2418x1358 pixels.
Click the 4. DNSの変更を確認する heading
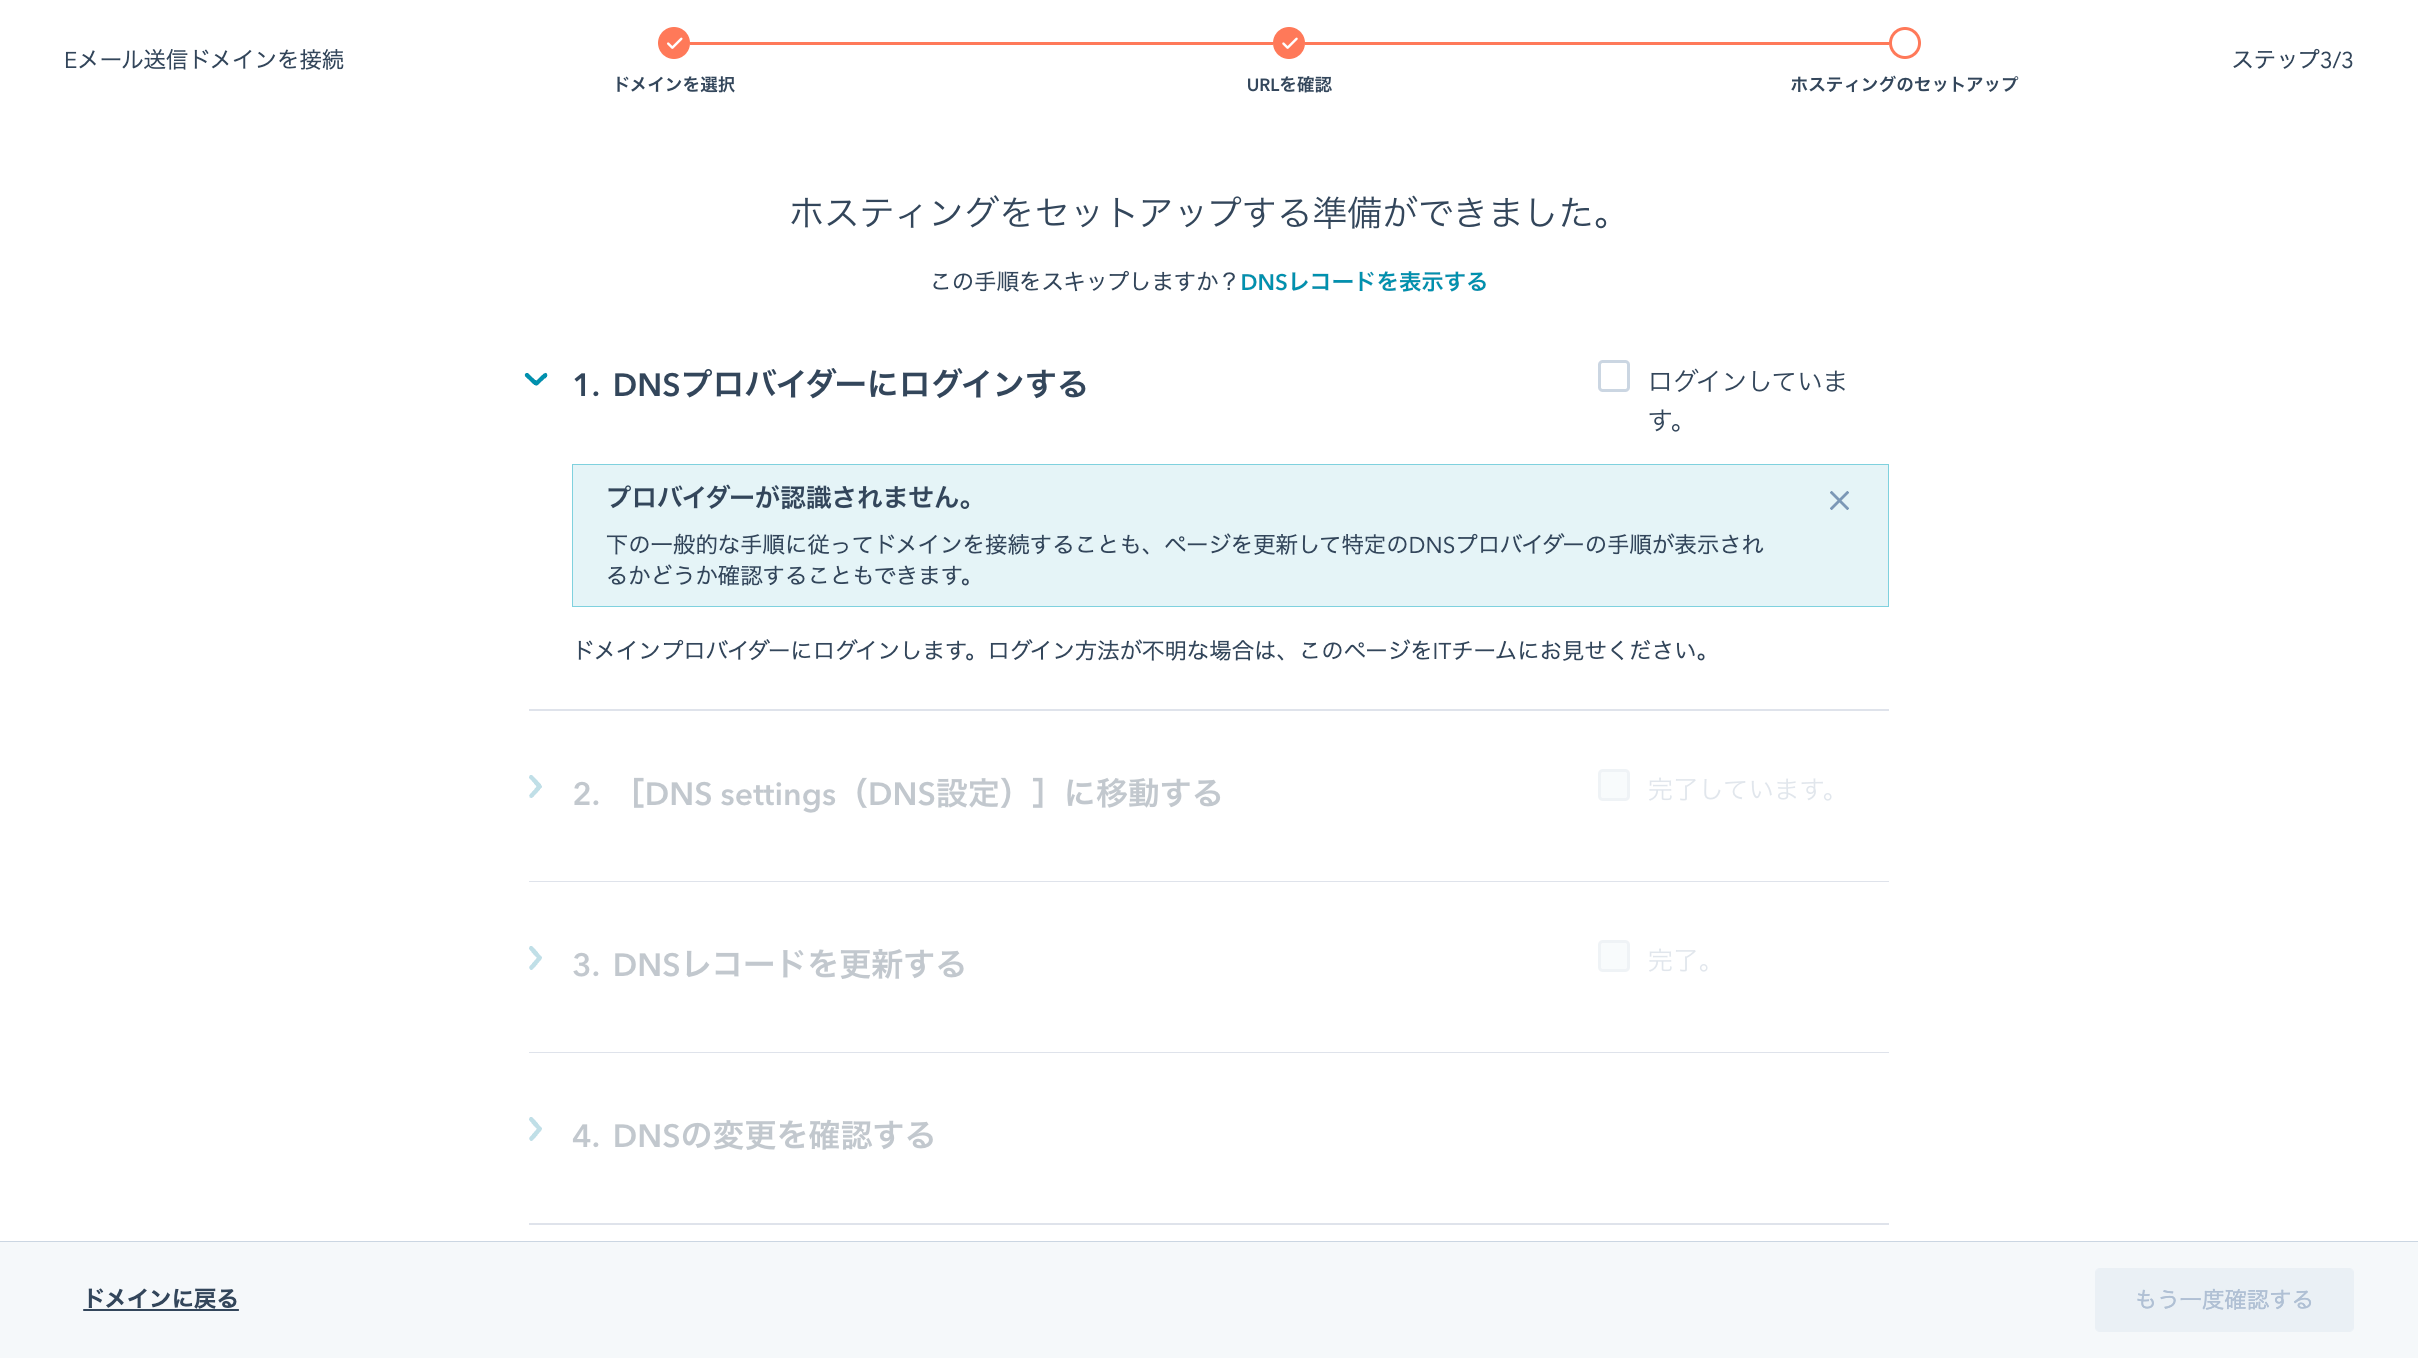754,1135
